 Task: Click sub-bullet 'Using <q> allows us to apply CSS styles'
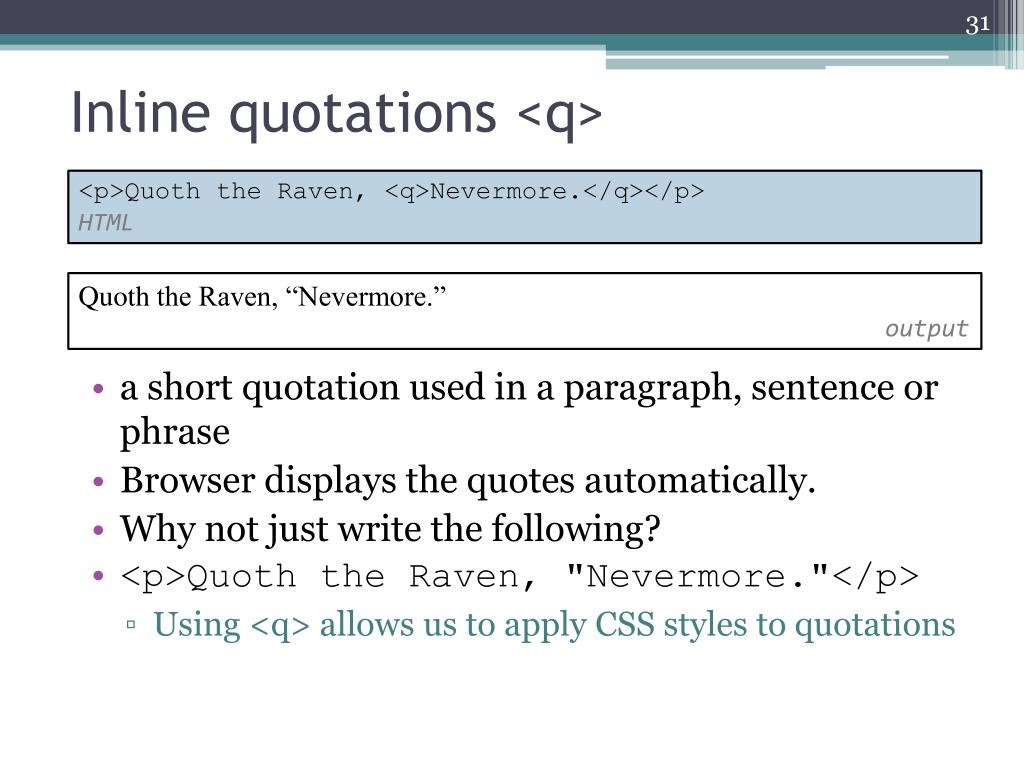point(554,625)
